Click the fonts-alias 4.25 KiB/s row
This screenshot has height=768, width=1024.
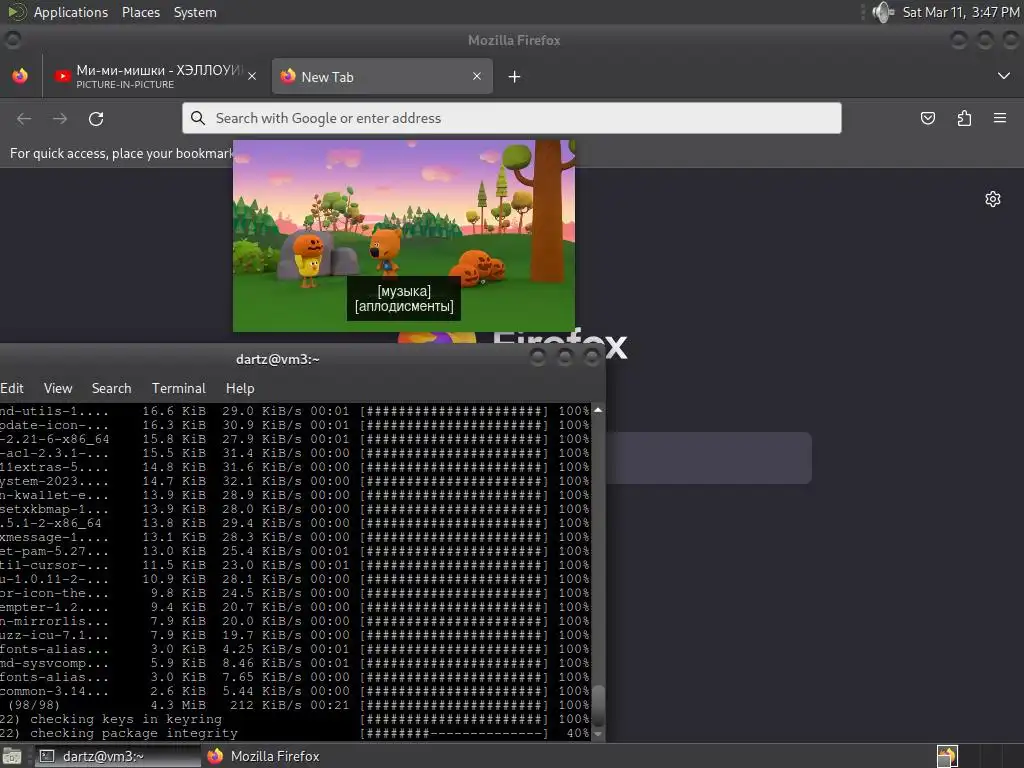pyautogui.click(x=295, y=649)
